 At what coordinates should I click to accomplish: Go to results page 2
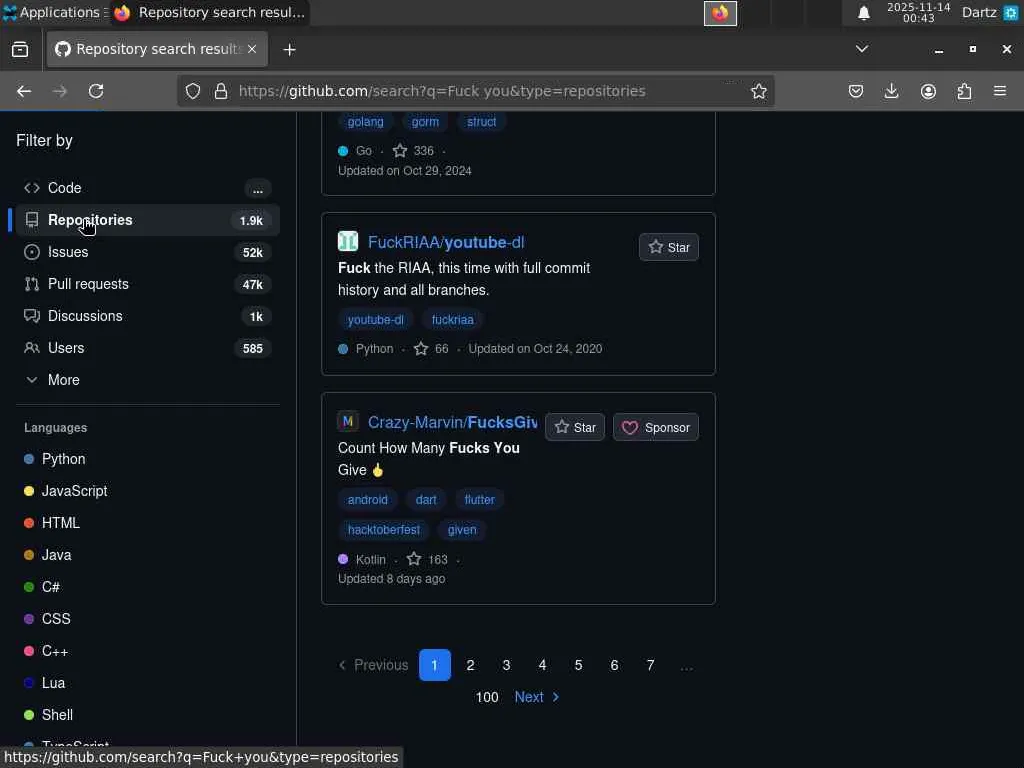click(470, 665)
